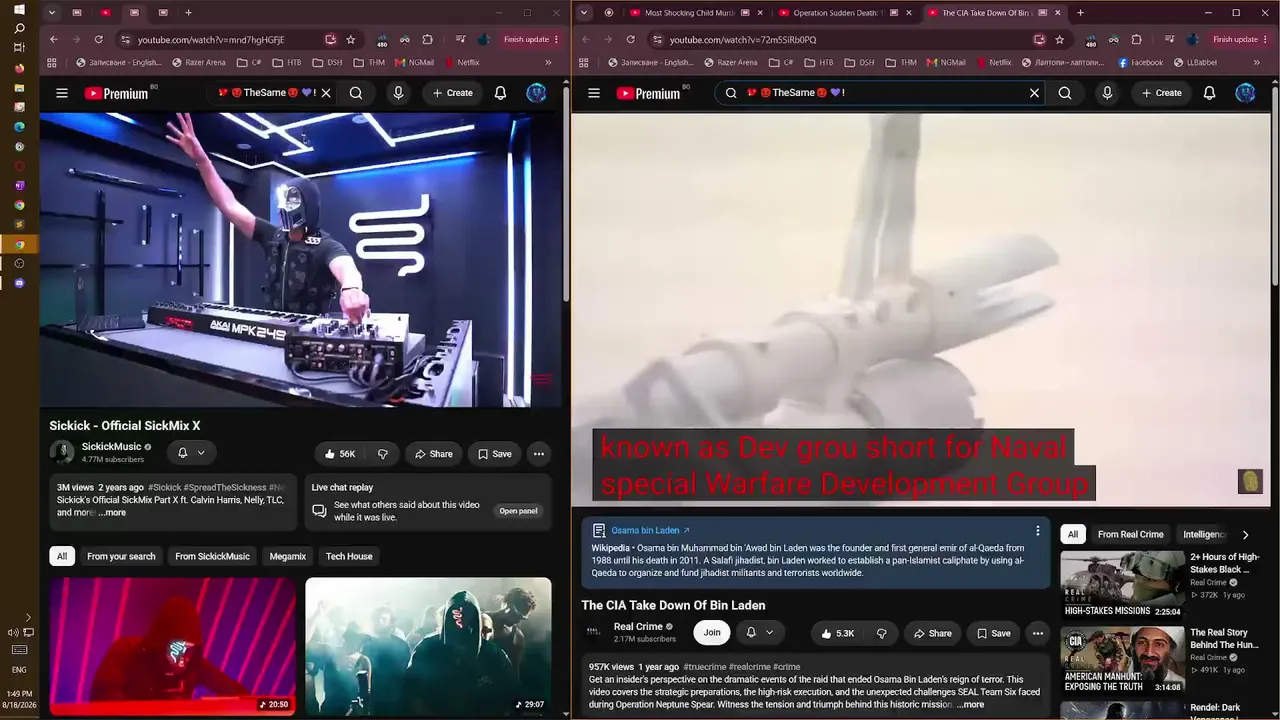The image size is (1280, 720).
Task: Run the search in right YouTube window
Action: [1065, 93]
